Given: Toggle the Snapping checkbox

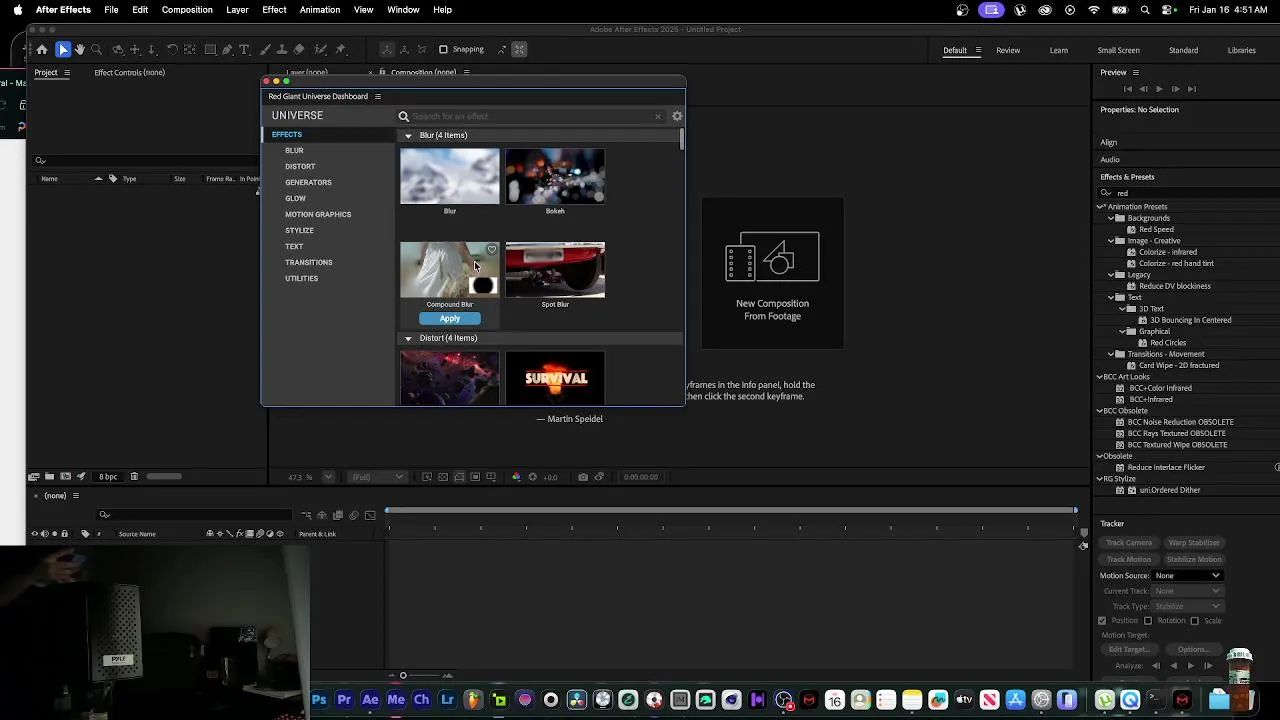Looking at the screenshot, I should pos(443,49).
